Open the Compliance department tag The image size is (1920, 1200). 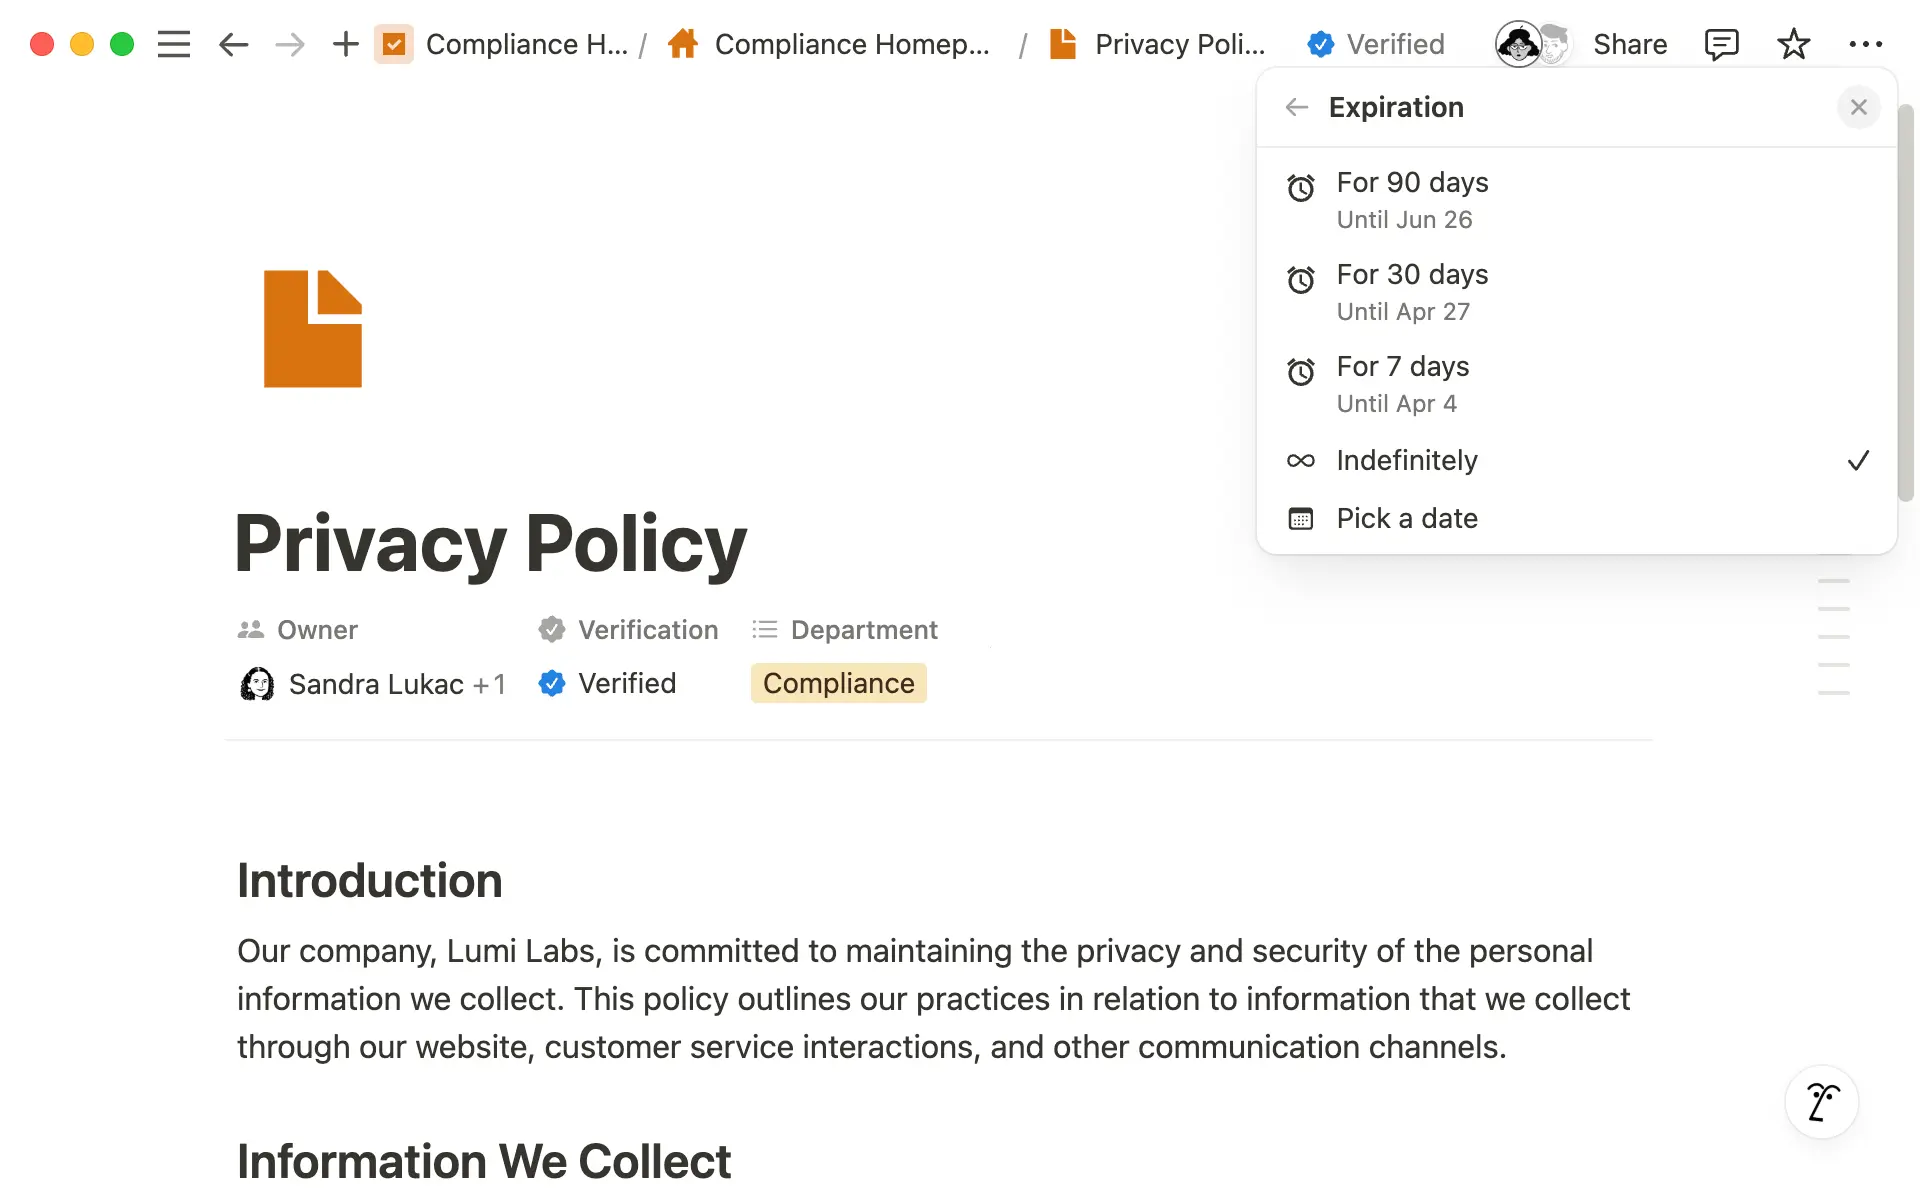click(x=838, y=683)
